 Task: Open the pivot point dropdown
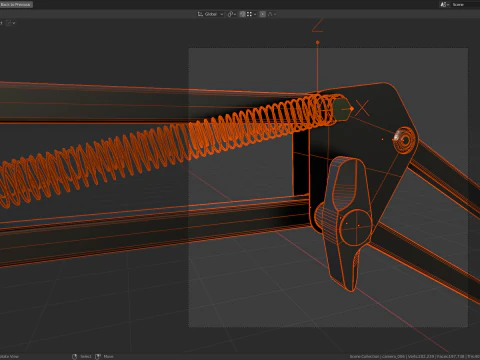coord(231,14)
